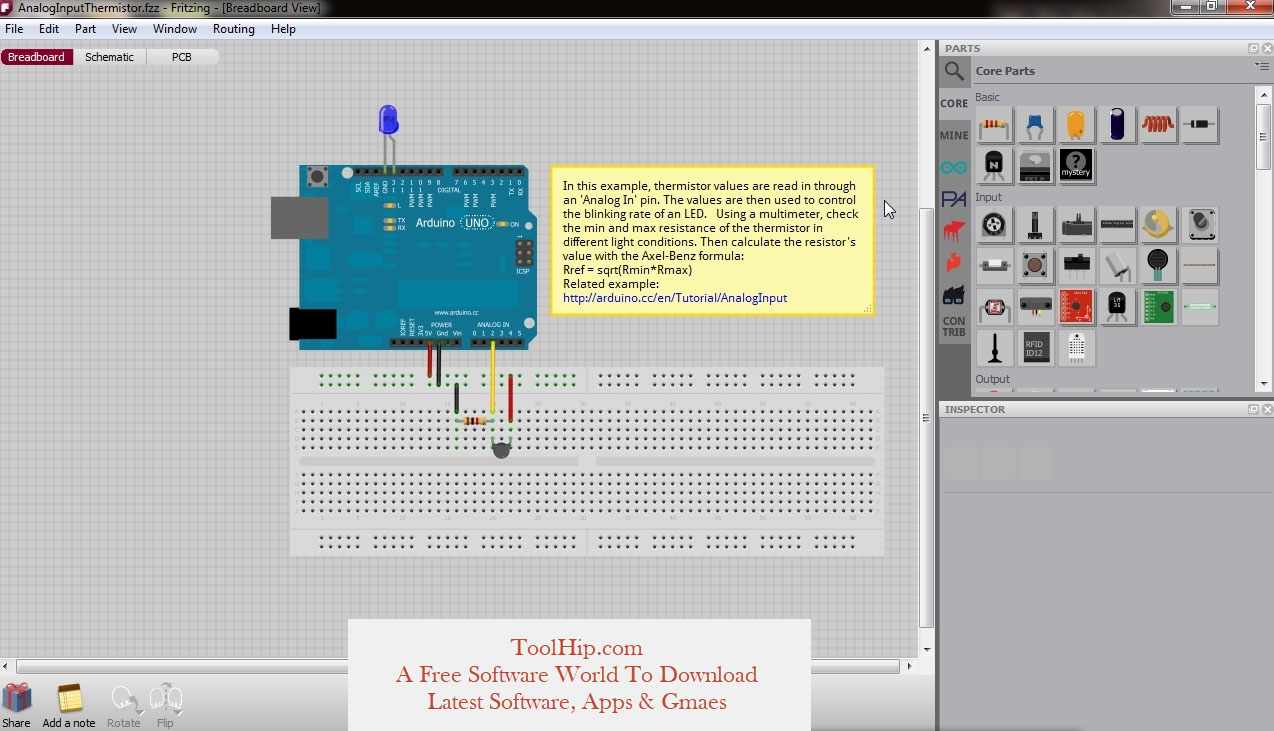1274x731 pixels.
Task: Switch to the Breadboard view tab
Action: coord(36,57)
